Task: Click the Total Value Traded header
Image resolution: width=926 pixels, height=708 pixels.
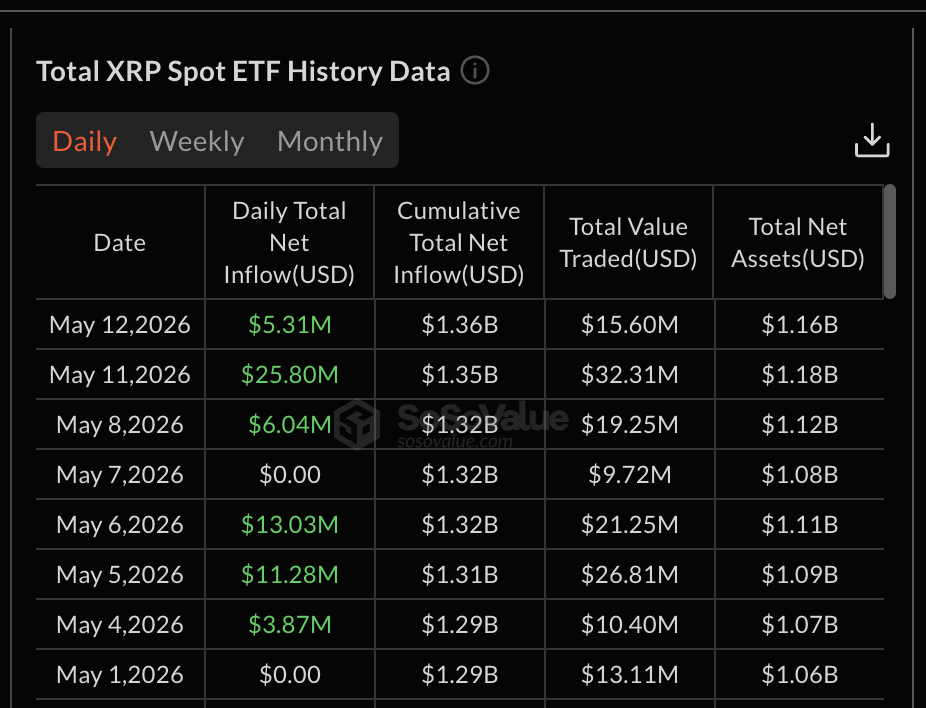Action: click(628, 243)
